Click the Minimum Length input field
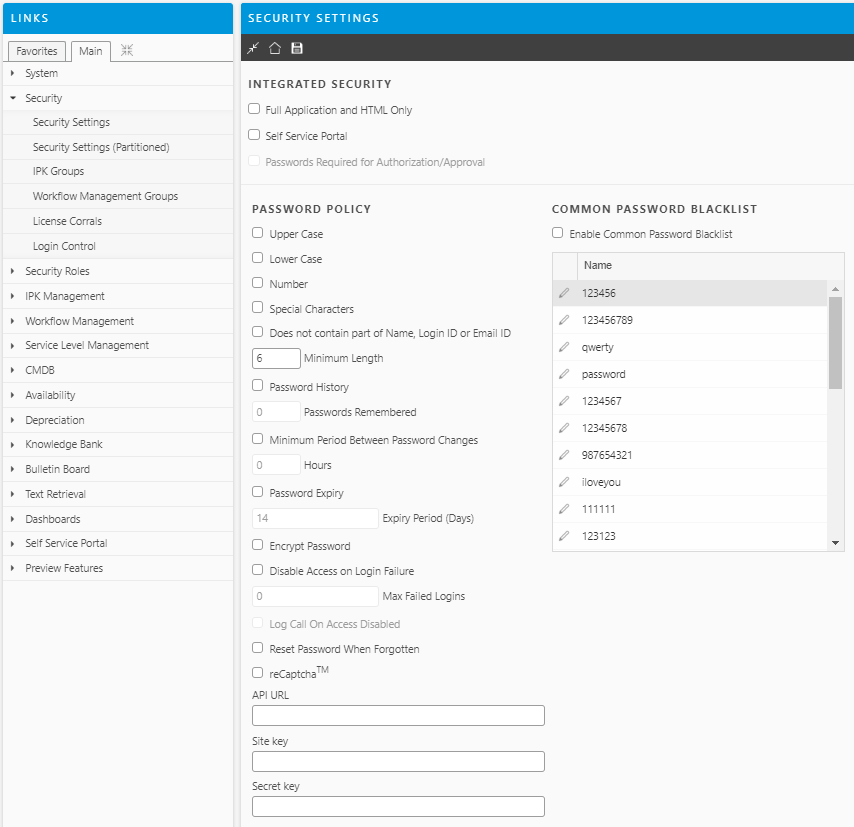 (x=276, y=358)
